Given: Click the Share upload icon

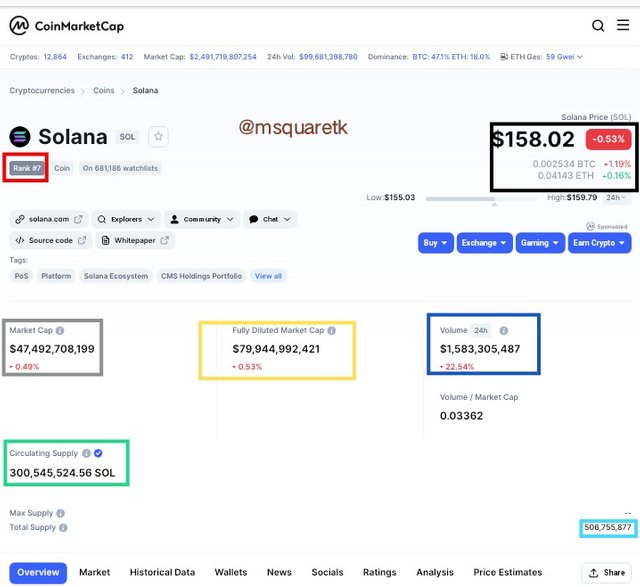Looking at the screenshot, I should coord(593,573).
